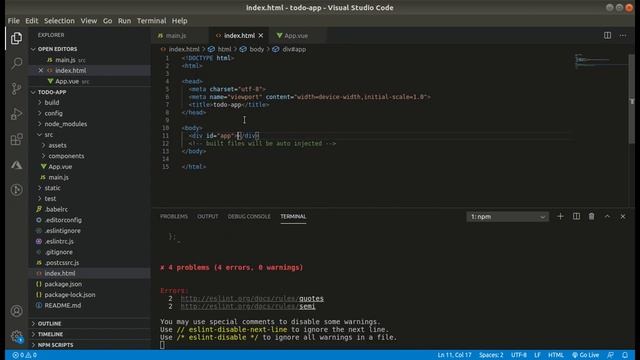Open the Edit menu
The height and width of the screenshot is (360, 640).
coord(31,21)
